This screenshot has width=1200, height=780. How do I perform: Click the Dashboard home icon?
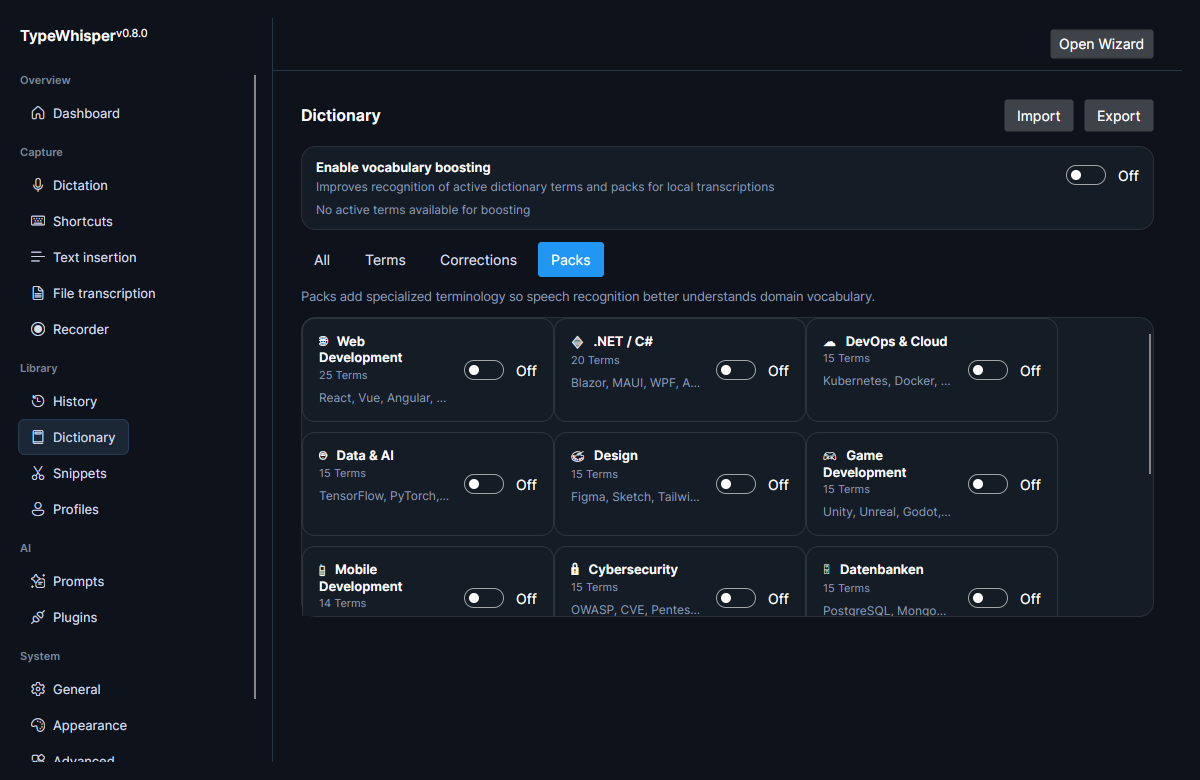click(38, 113)
